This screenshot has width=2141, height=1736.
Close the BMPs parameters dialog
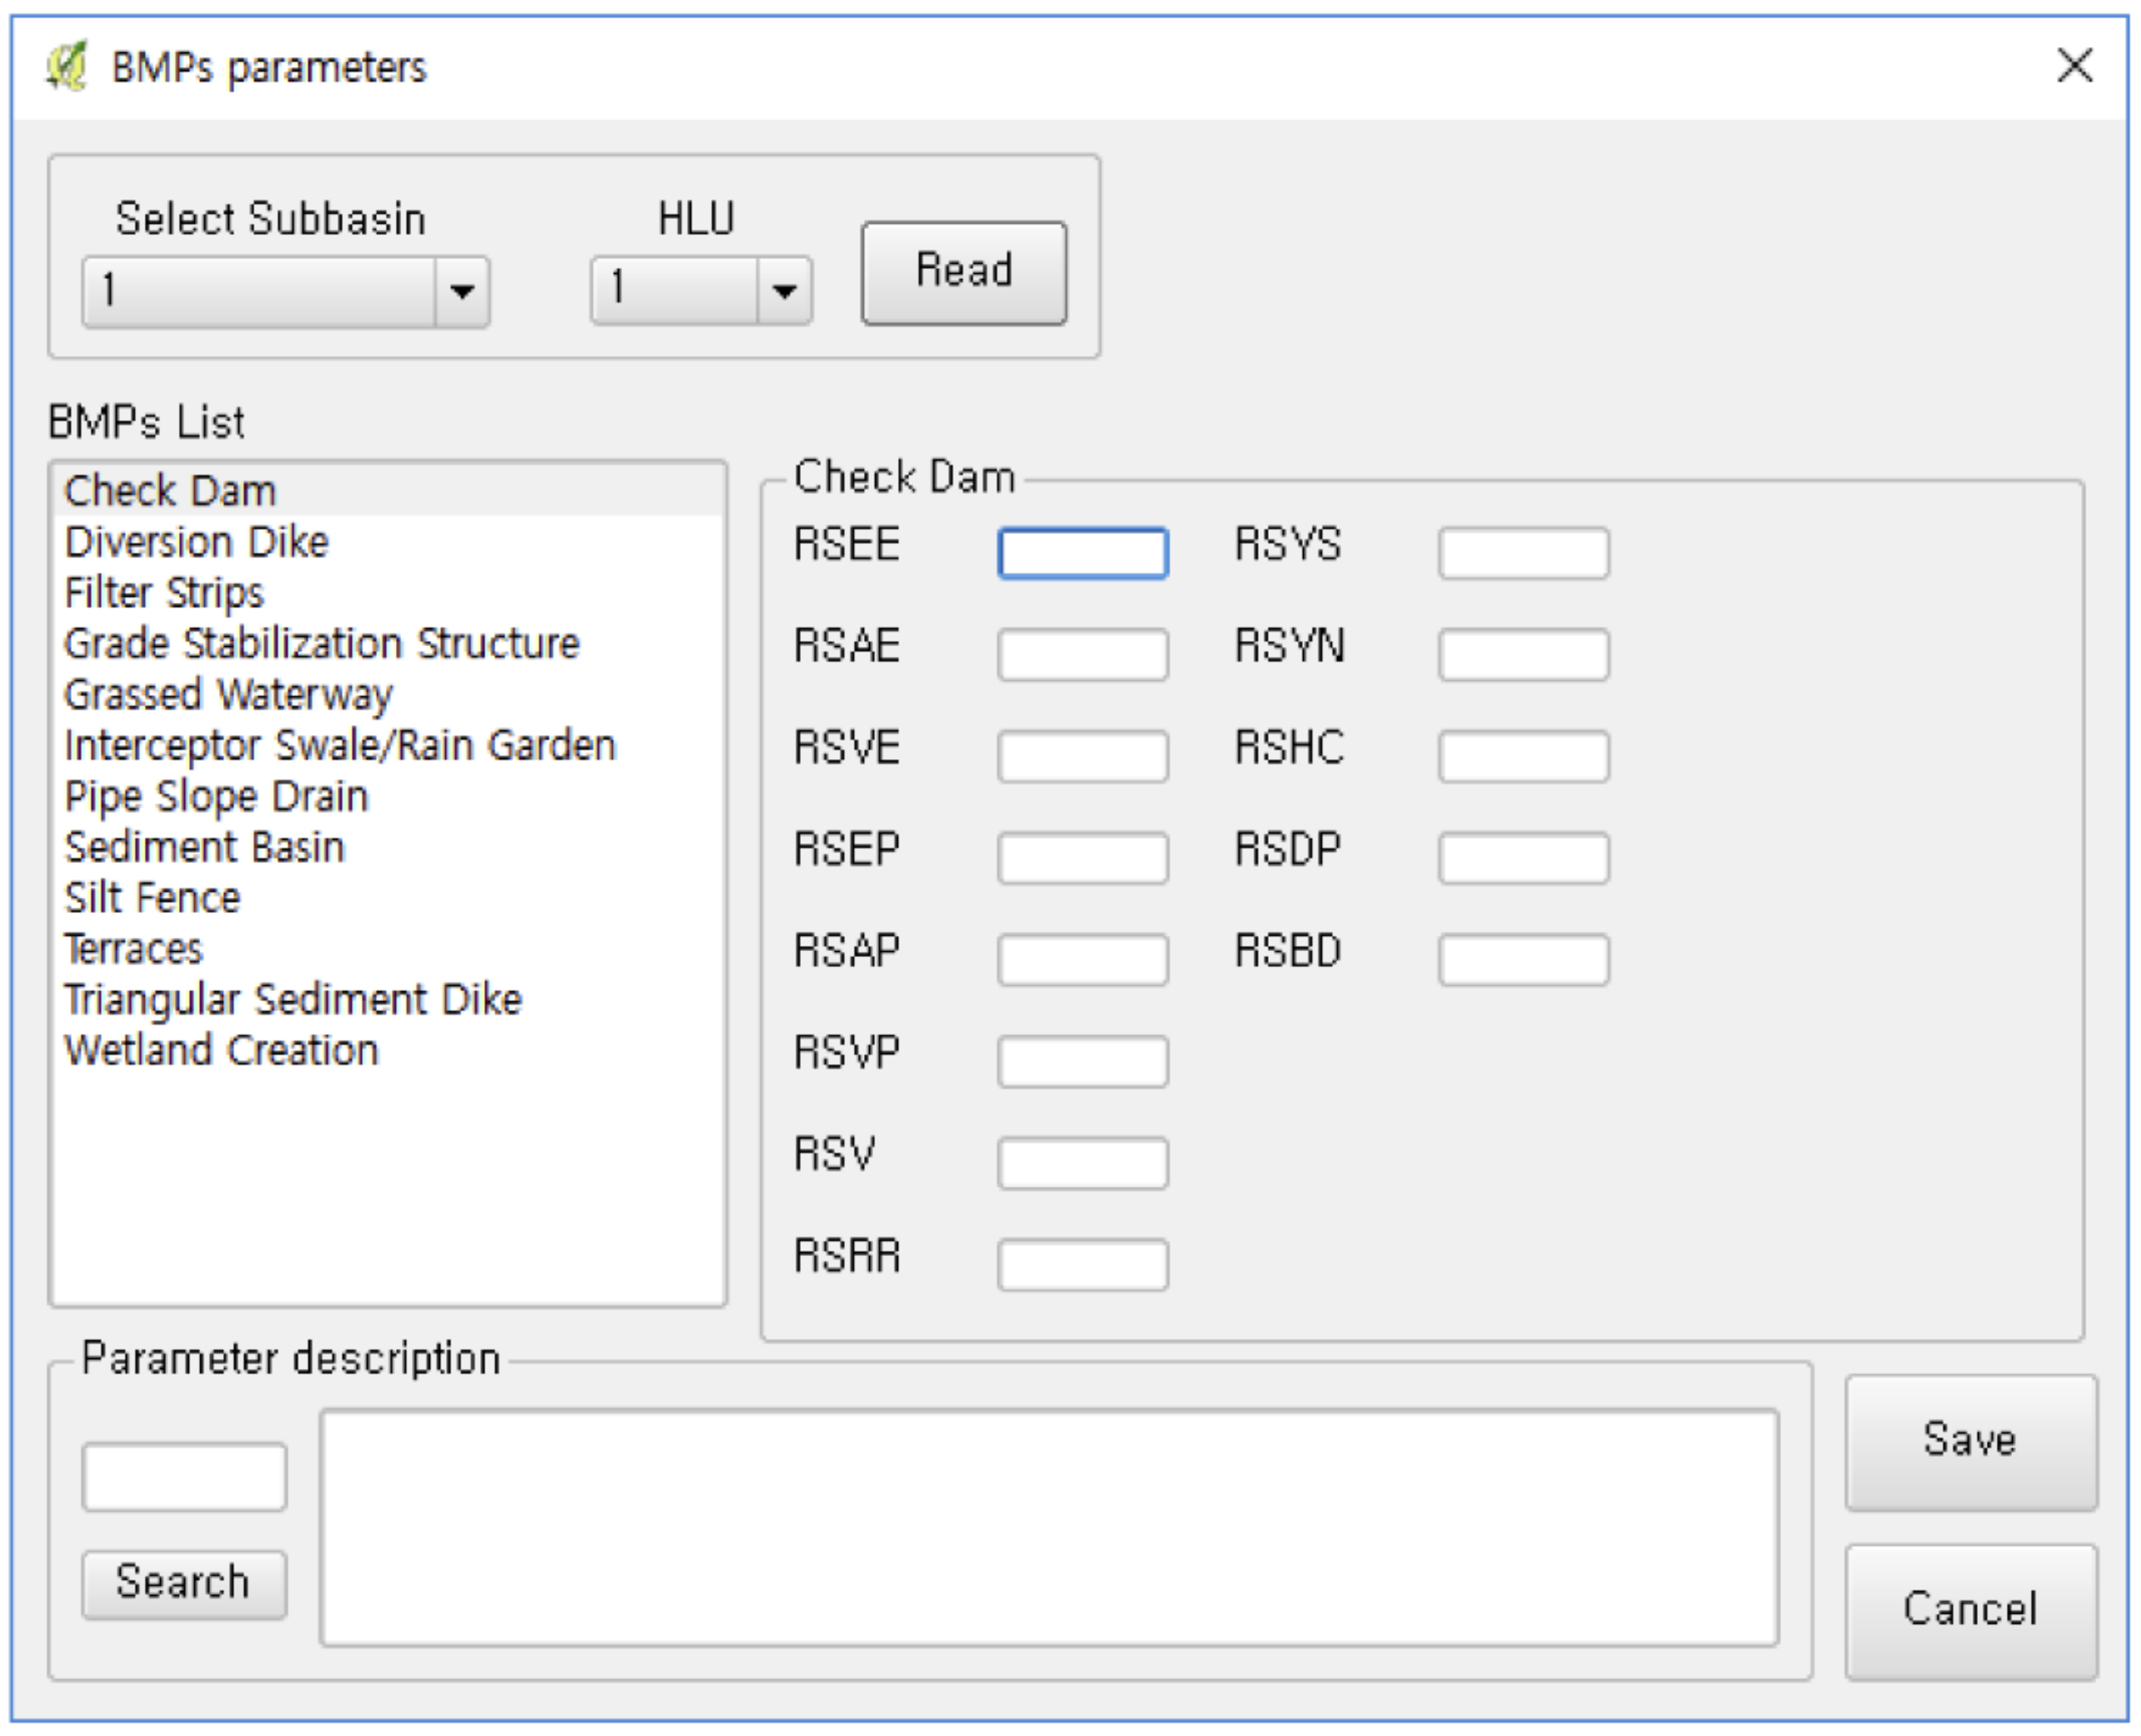[x=2075, y=66]
